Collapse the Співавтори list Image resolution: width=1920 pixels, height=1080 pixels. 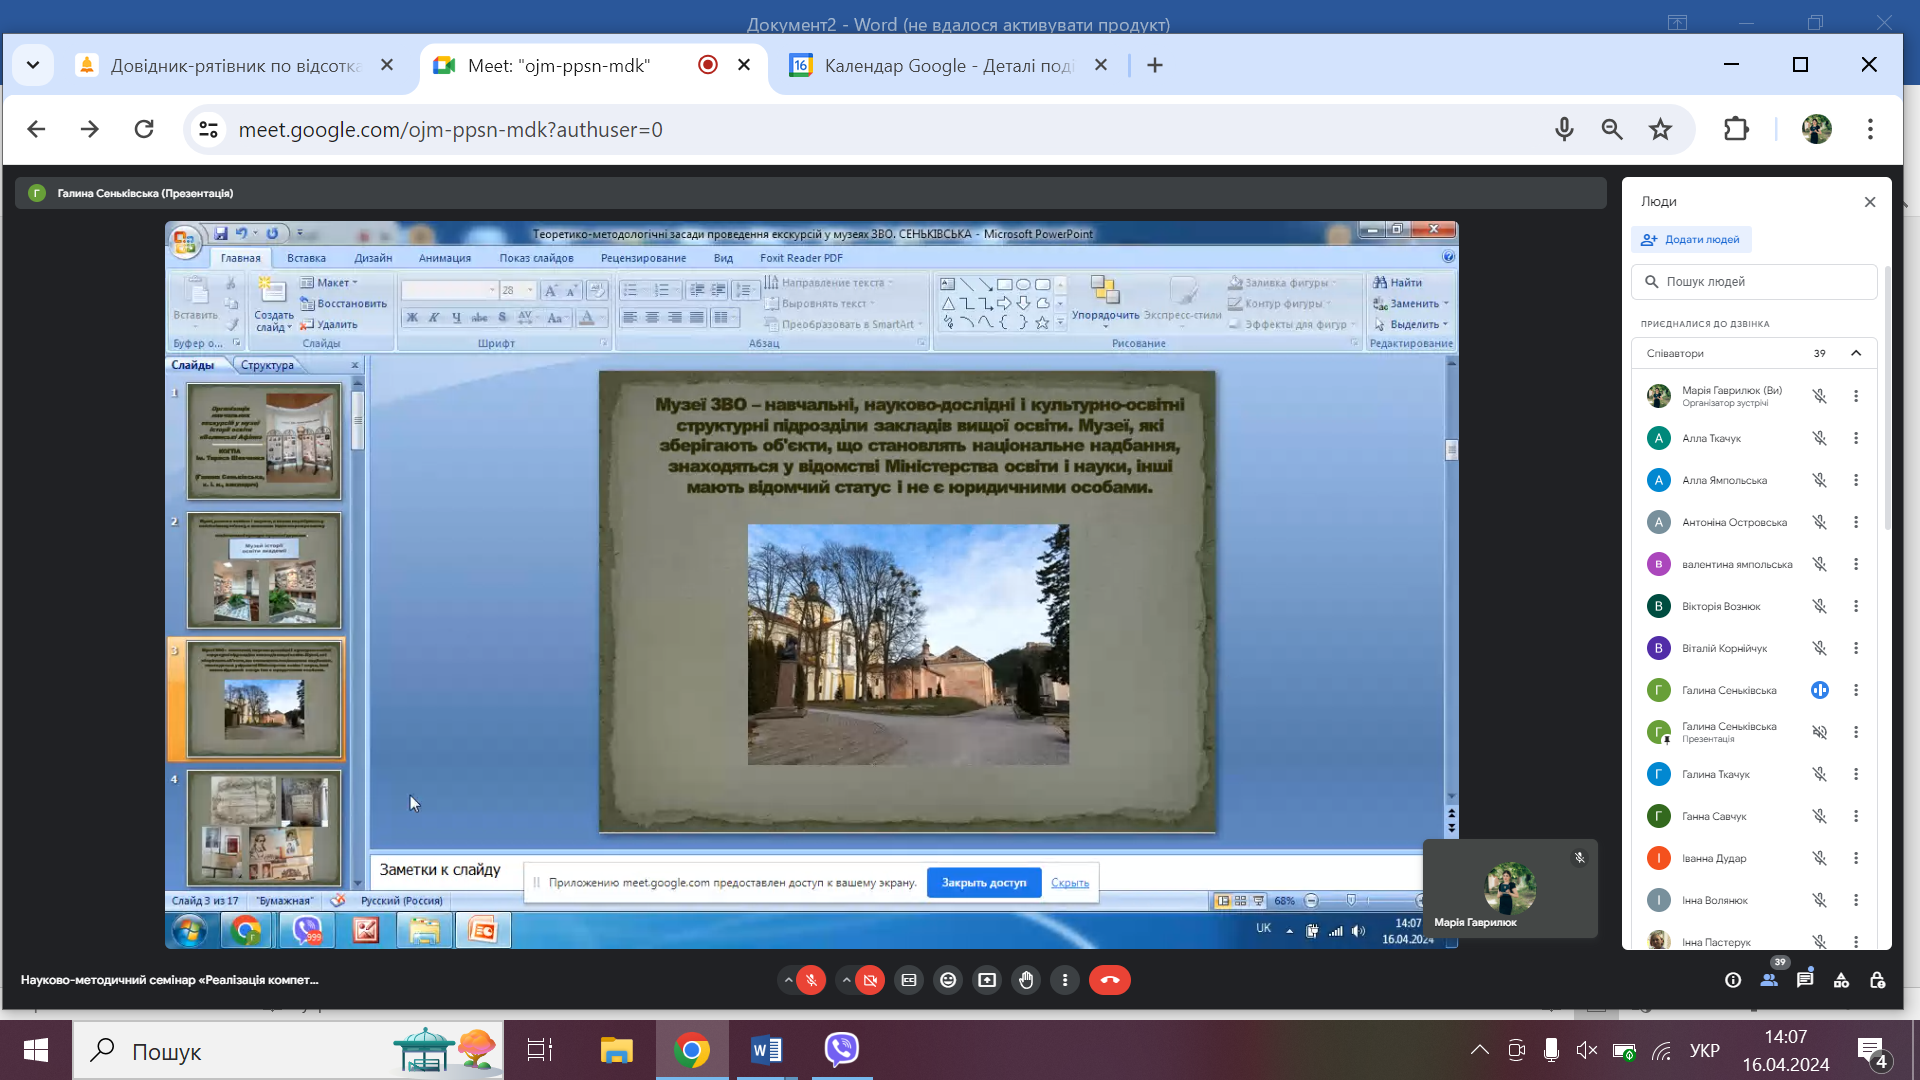(x=1856, y=353)
